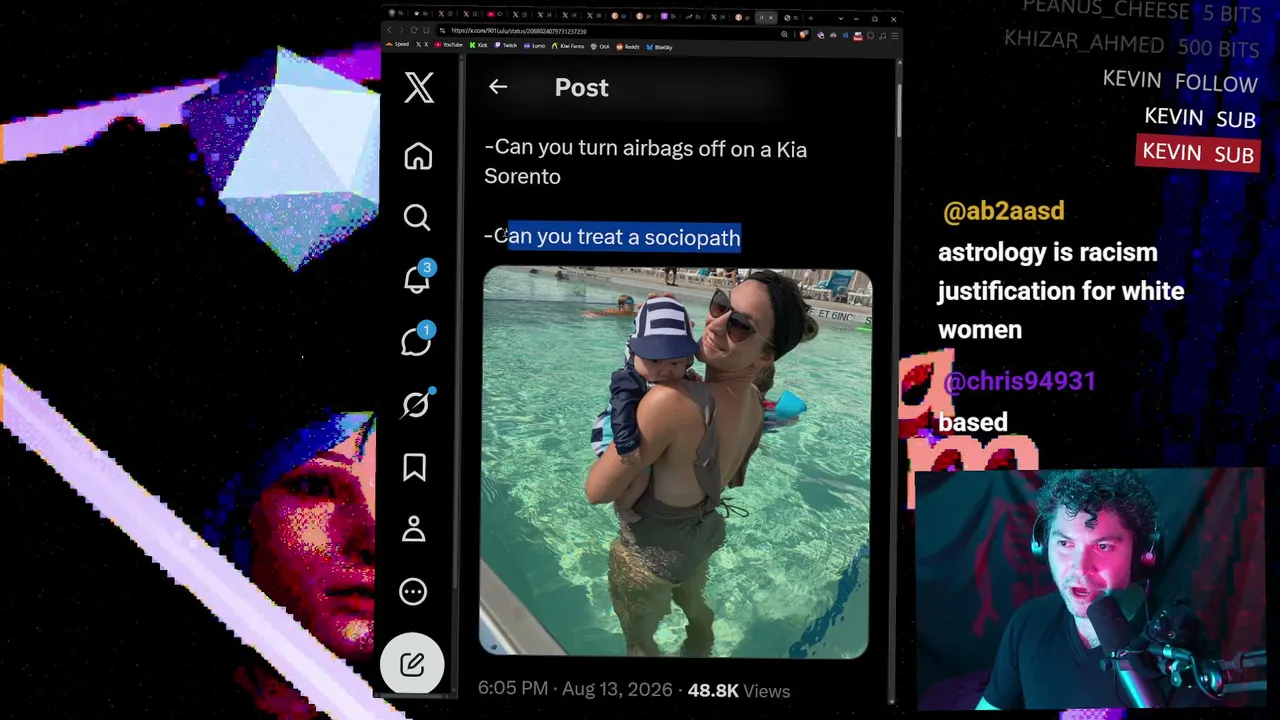Bookmark this page from the toolbar
1280x720 pixels.
(427, 31)
